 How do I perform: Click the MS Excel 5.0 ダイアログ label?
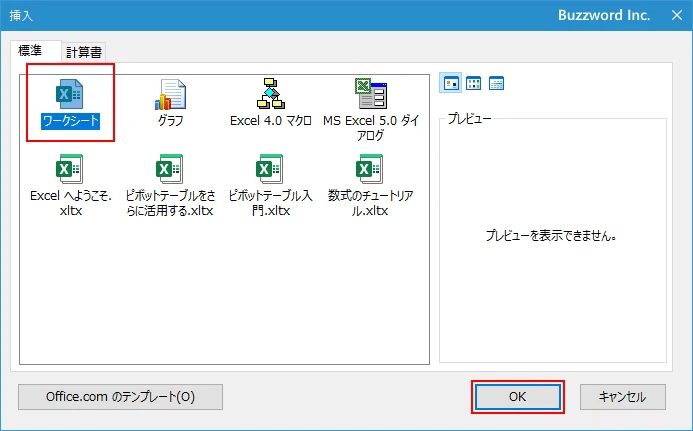point(371,128)
